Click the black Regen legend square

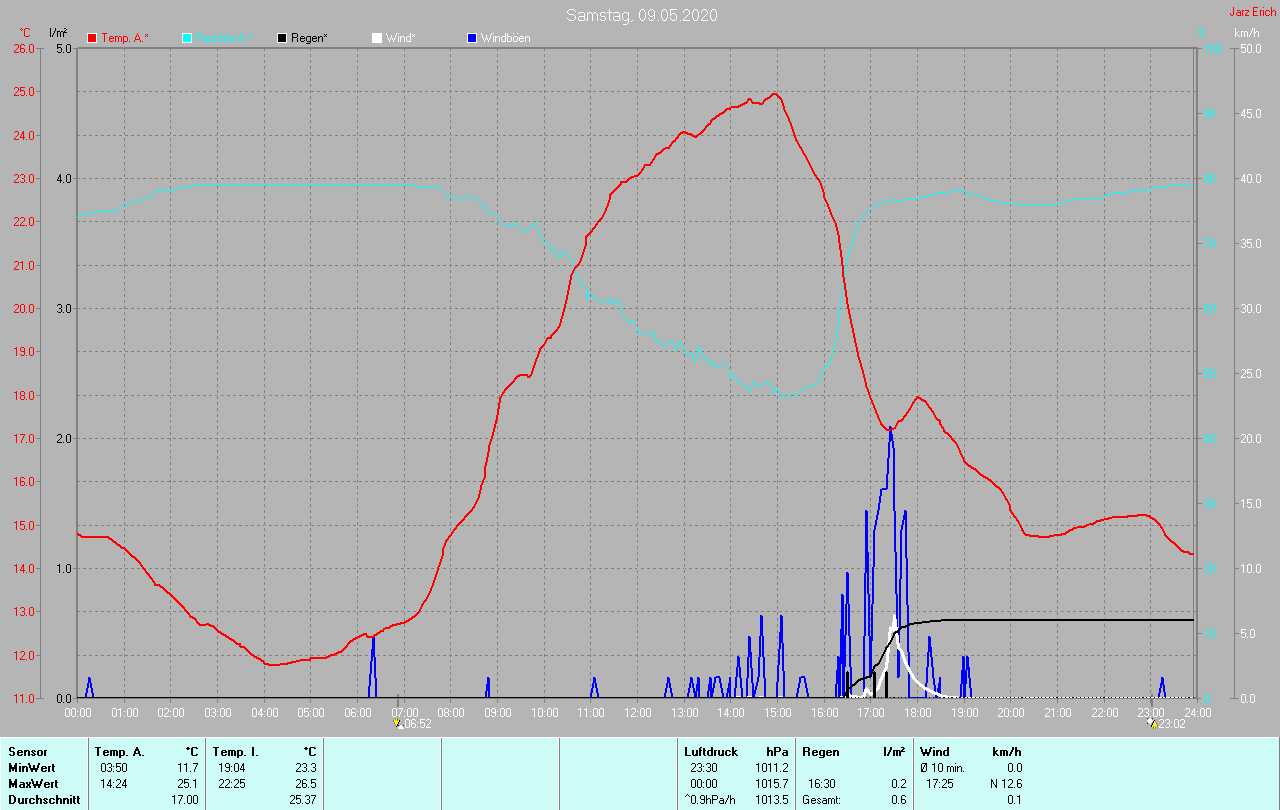coord(282,38)
